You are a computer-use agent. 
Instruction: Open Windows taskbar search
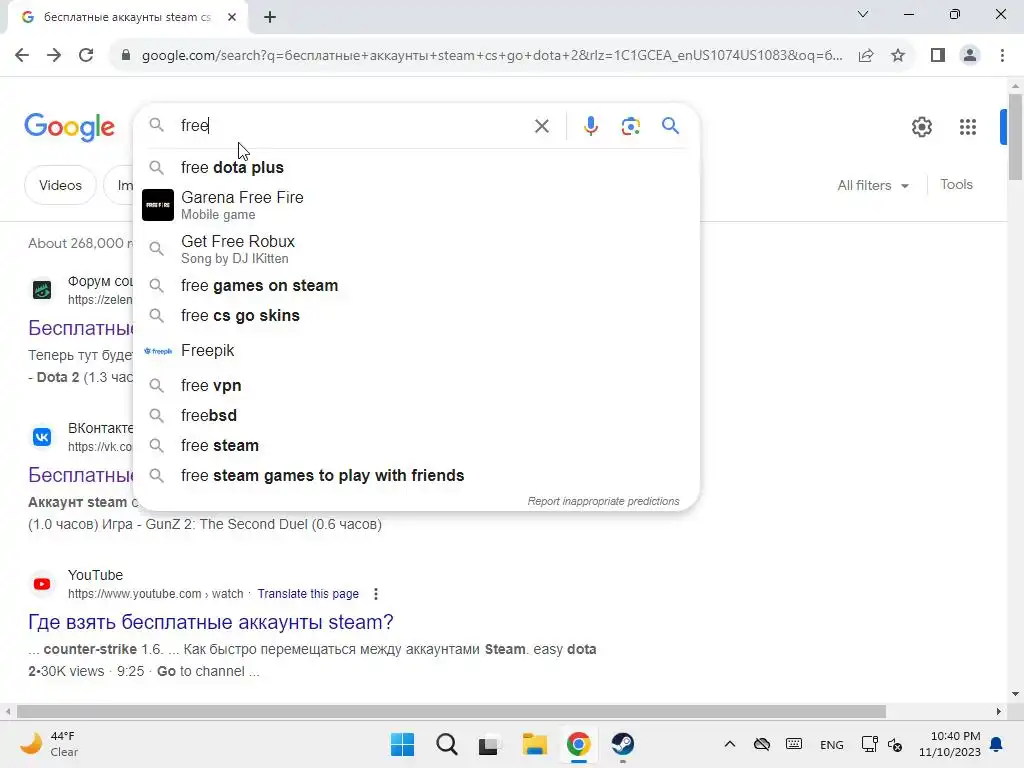click(x=447, y=744)
